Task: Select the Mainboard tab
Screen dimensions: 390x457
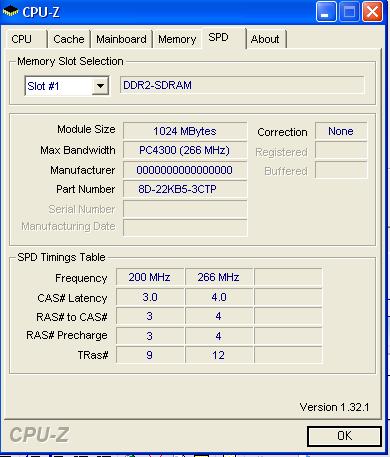Action: click(x=121, y=39)
